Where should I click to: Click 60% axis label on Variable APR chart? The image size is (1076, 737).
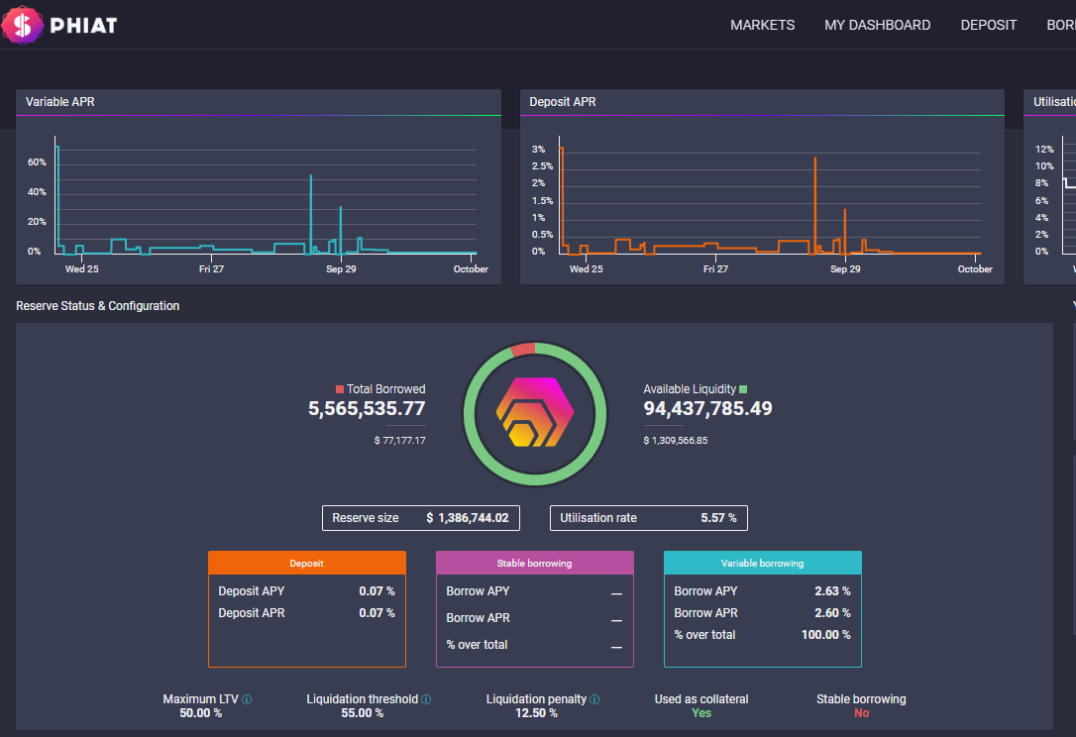37,163
